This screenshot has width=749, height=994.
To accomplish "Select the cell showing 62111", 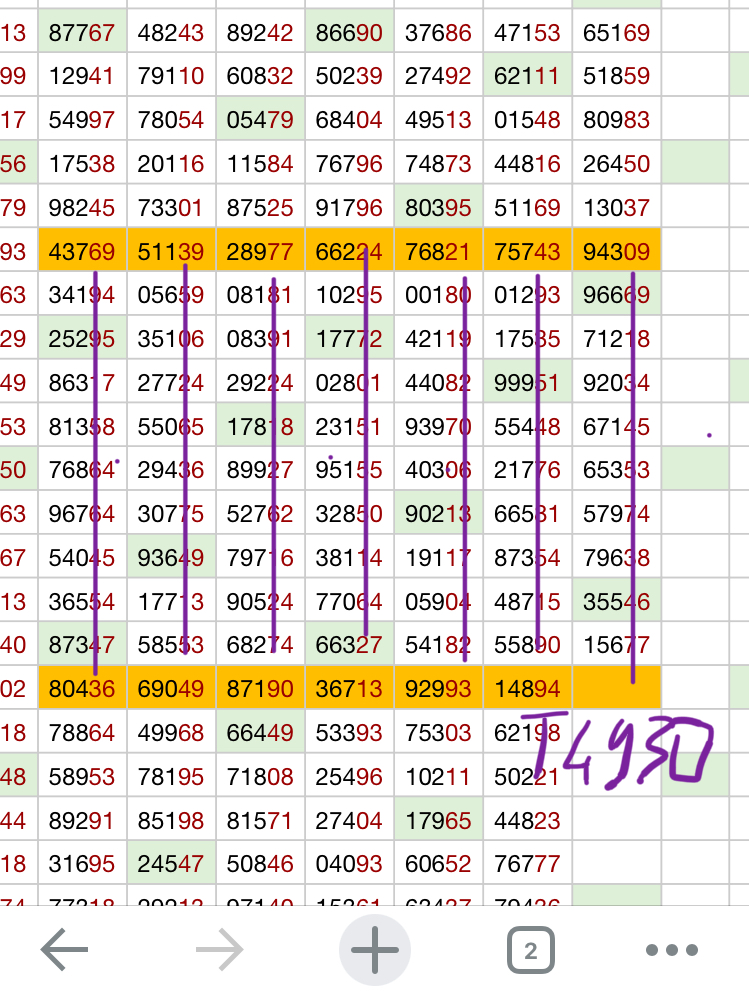I will [x=527, y=78].
